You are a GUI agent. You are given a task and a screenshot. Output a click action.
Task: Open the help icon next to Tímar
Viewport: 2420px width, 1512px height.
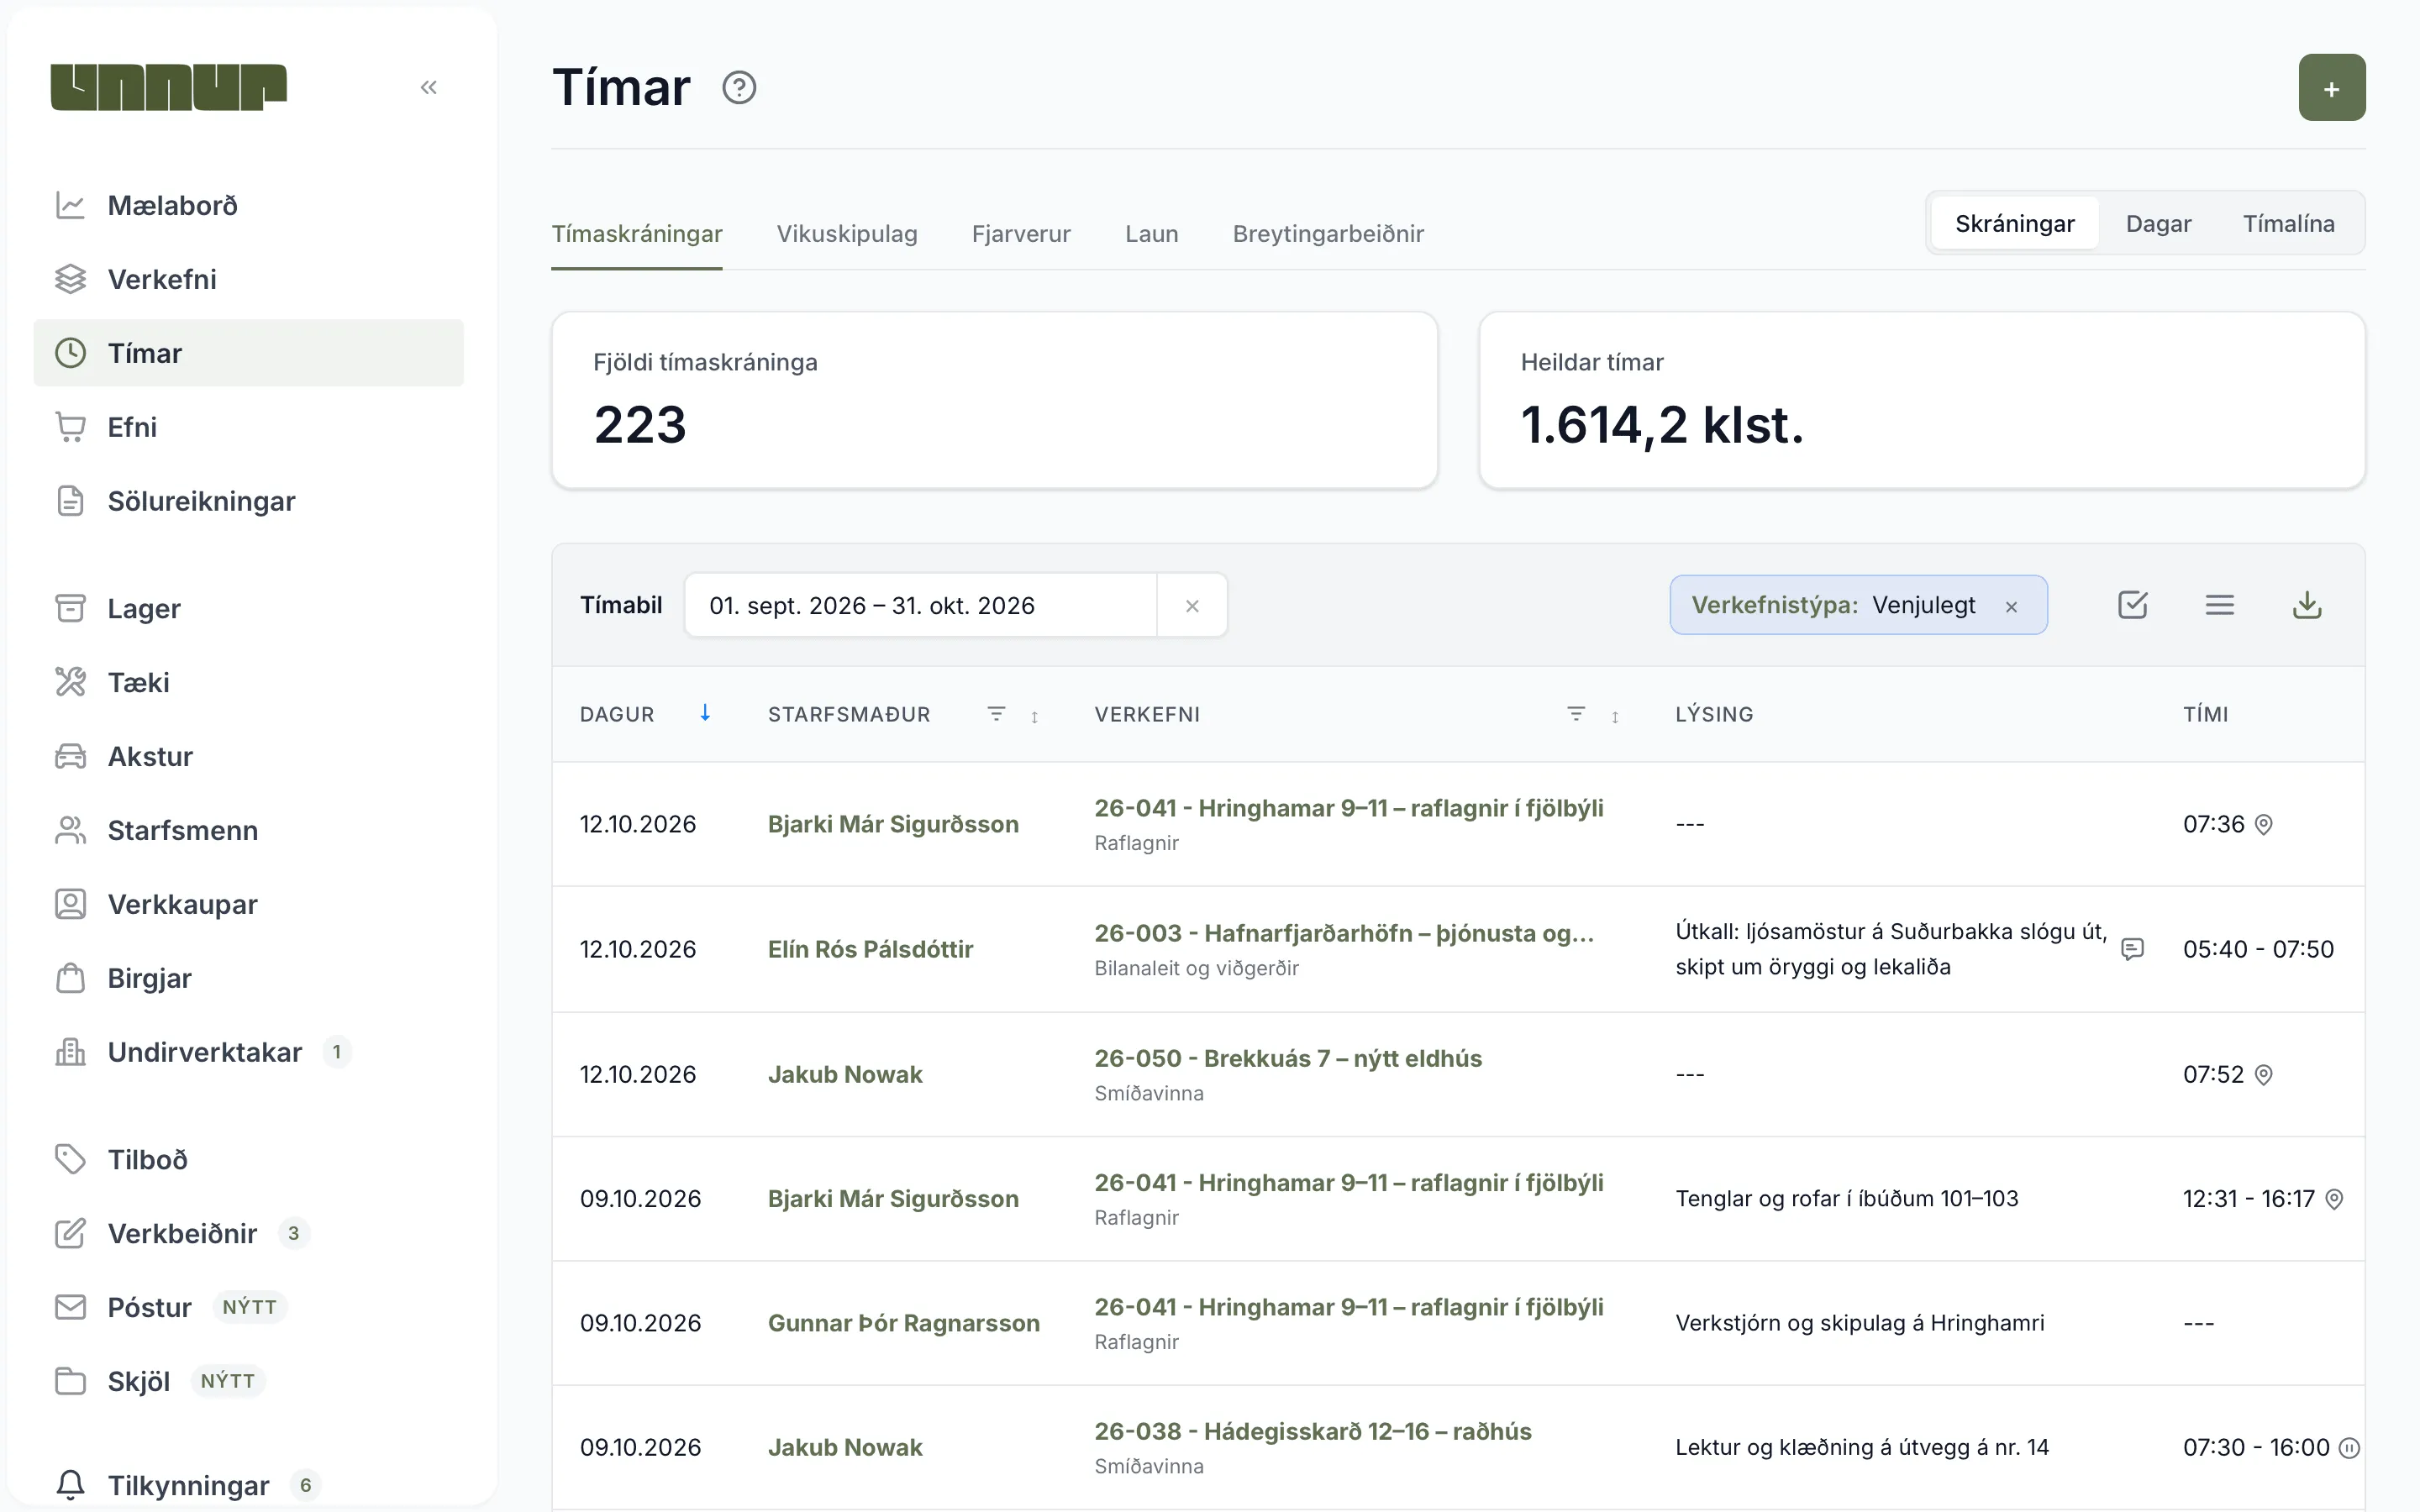click(x=739, y=88)
